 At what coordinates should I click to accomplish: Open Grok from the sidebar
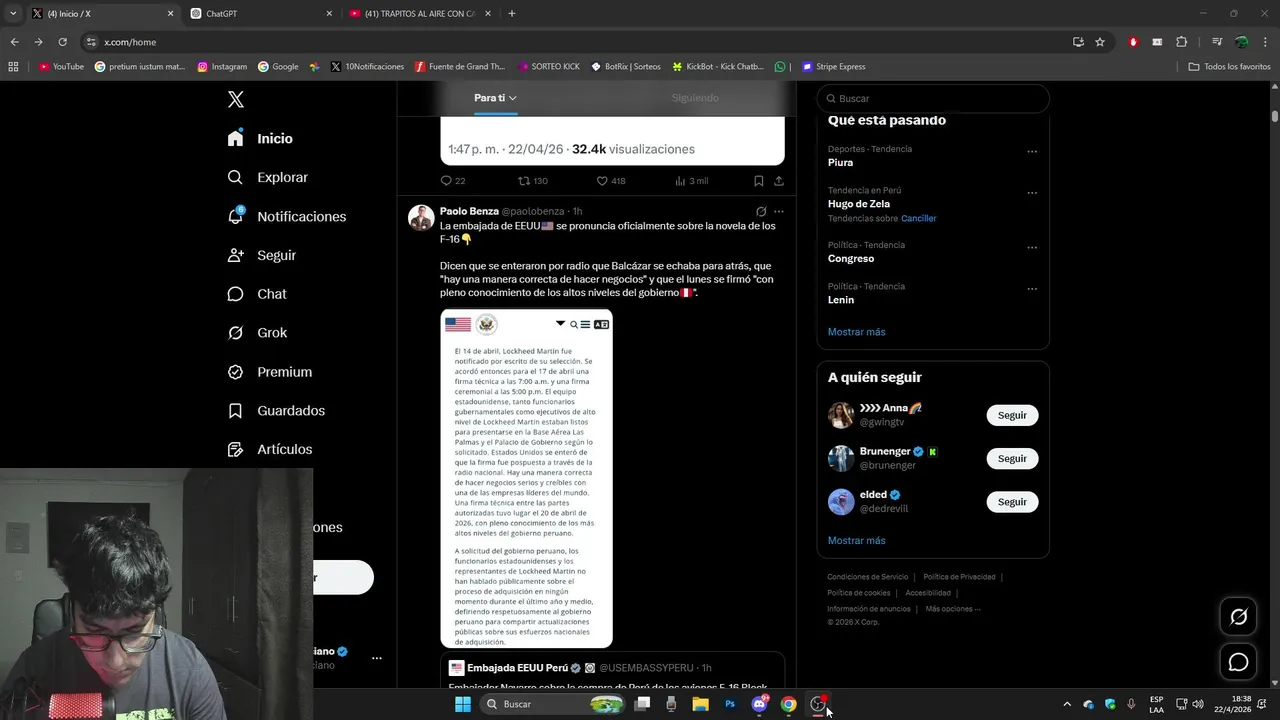(x=257, y=333)
